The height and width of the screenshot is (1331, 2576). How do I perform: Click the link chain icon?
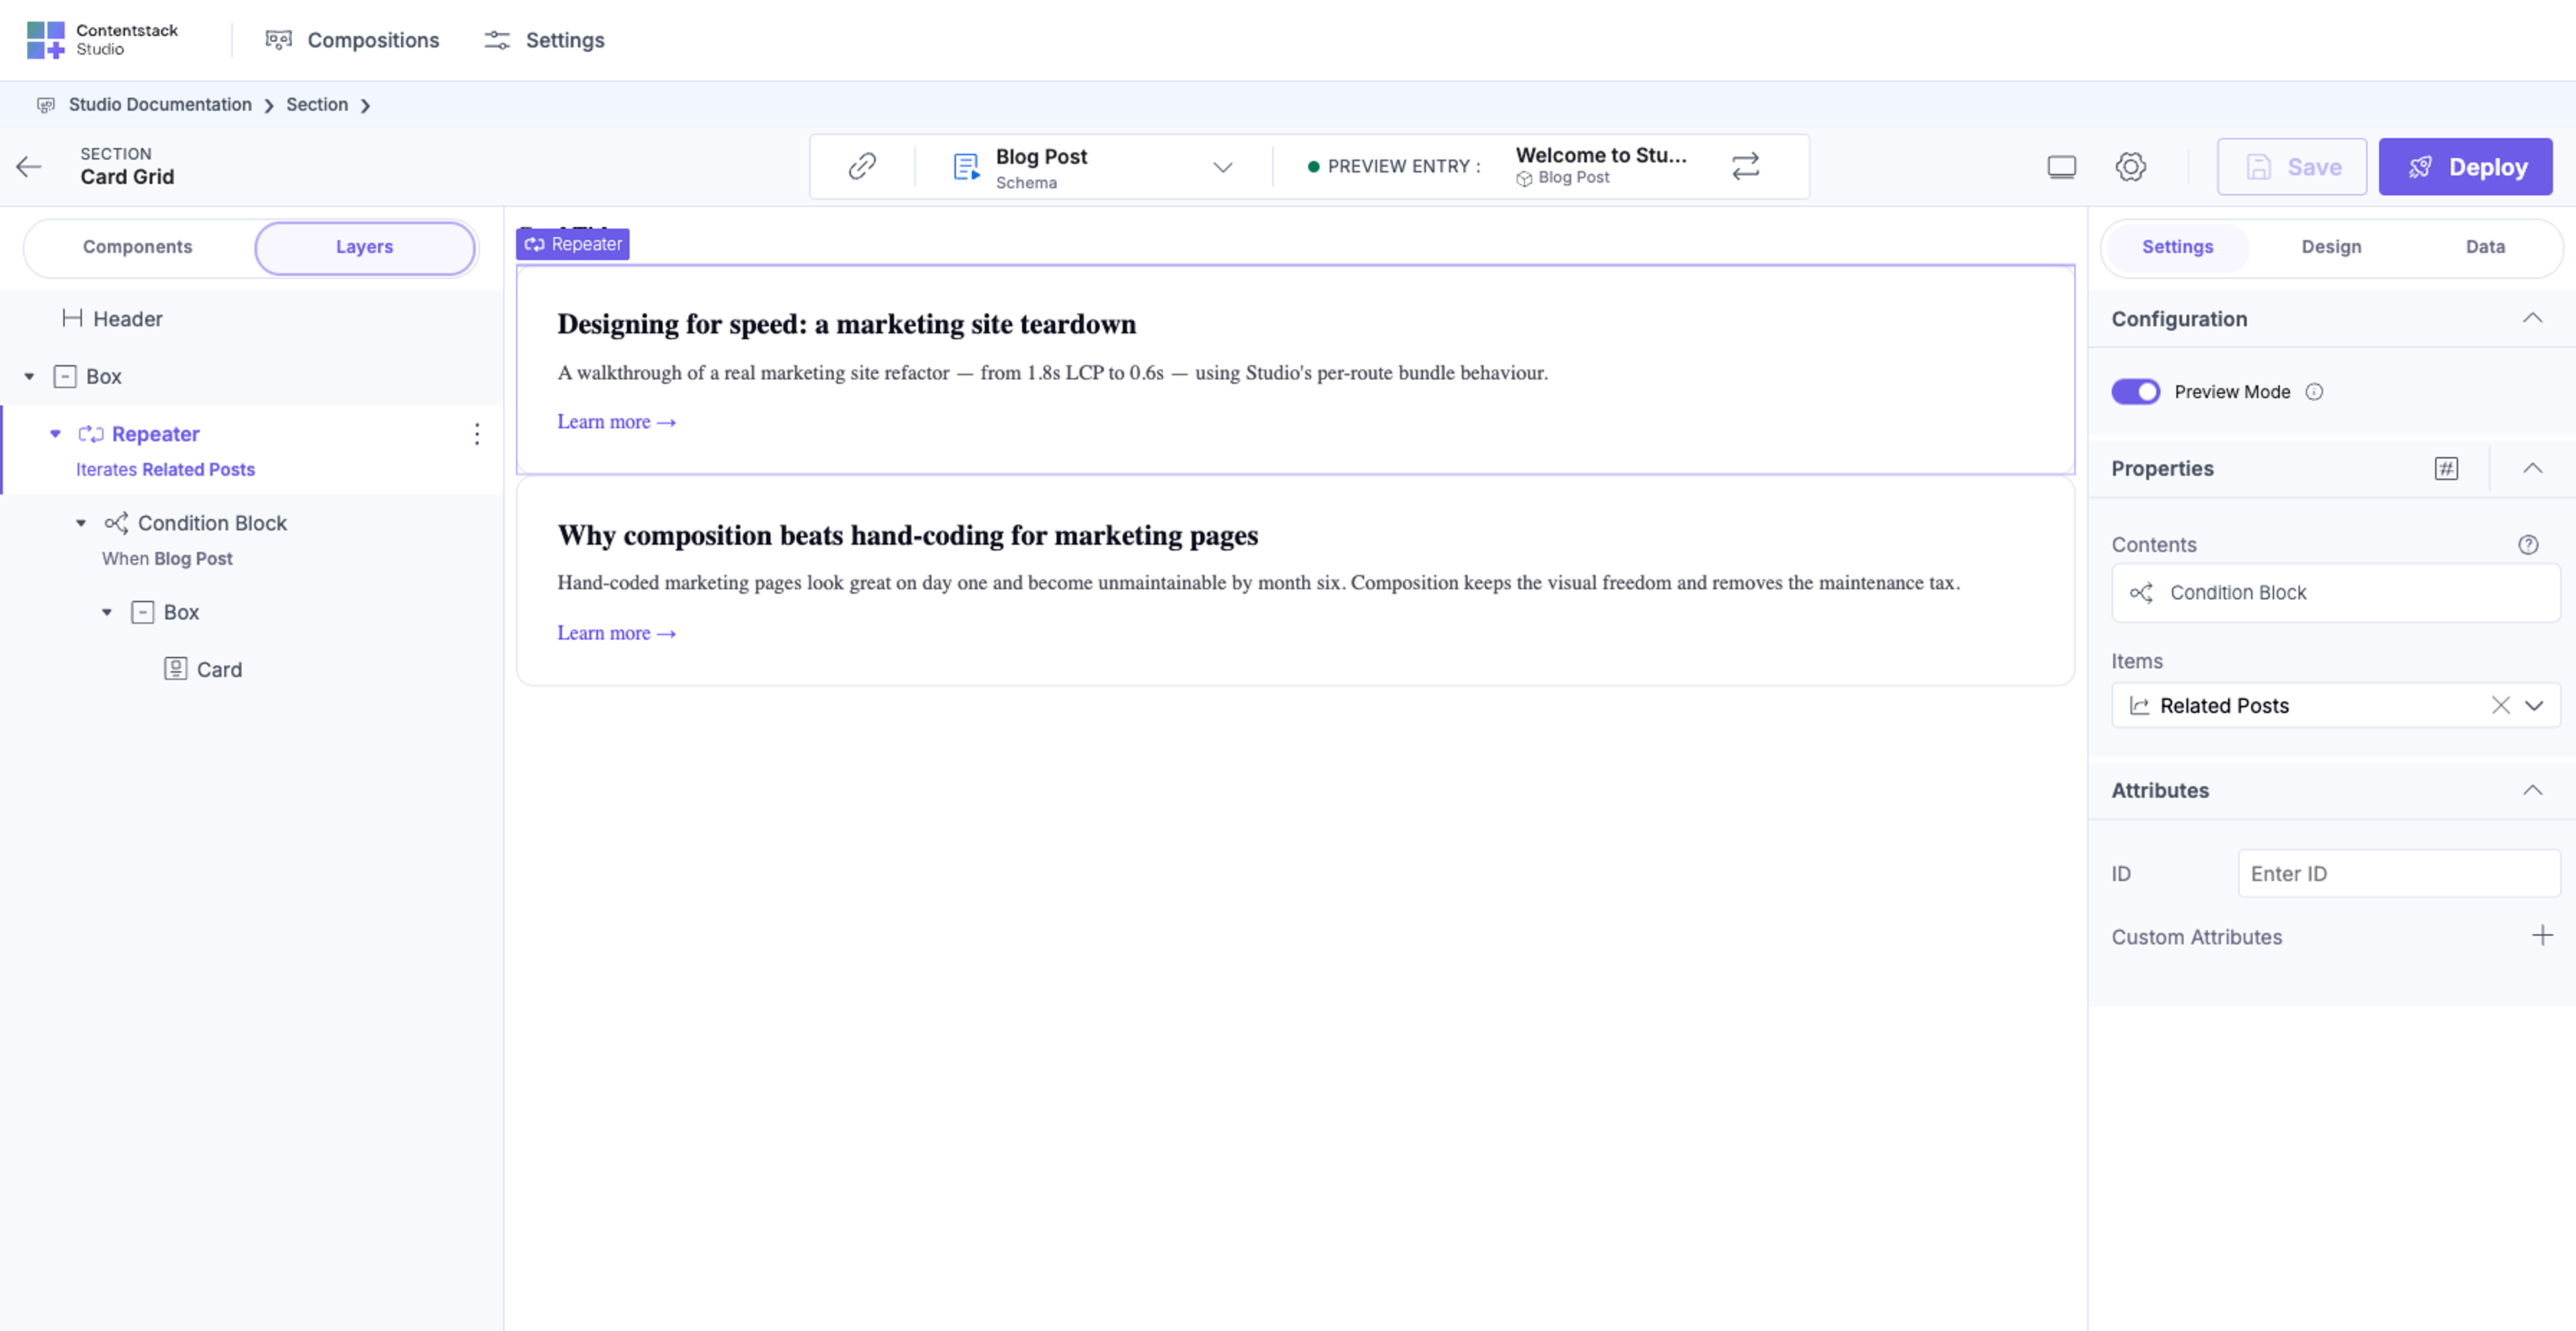[x=862, y=166]
